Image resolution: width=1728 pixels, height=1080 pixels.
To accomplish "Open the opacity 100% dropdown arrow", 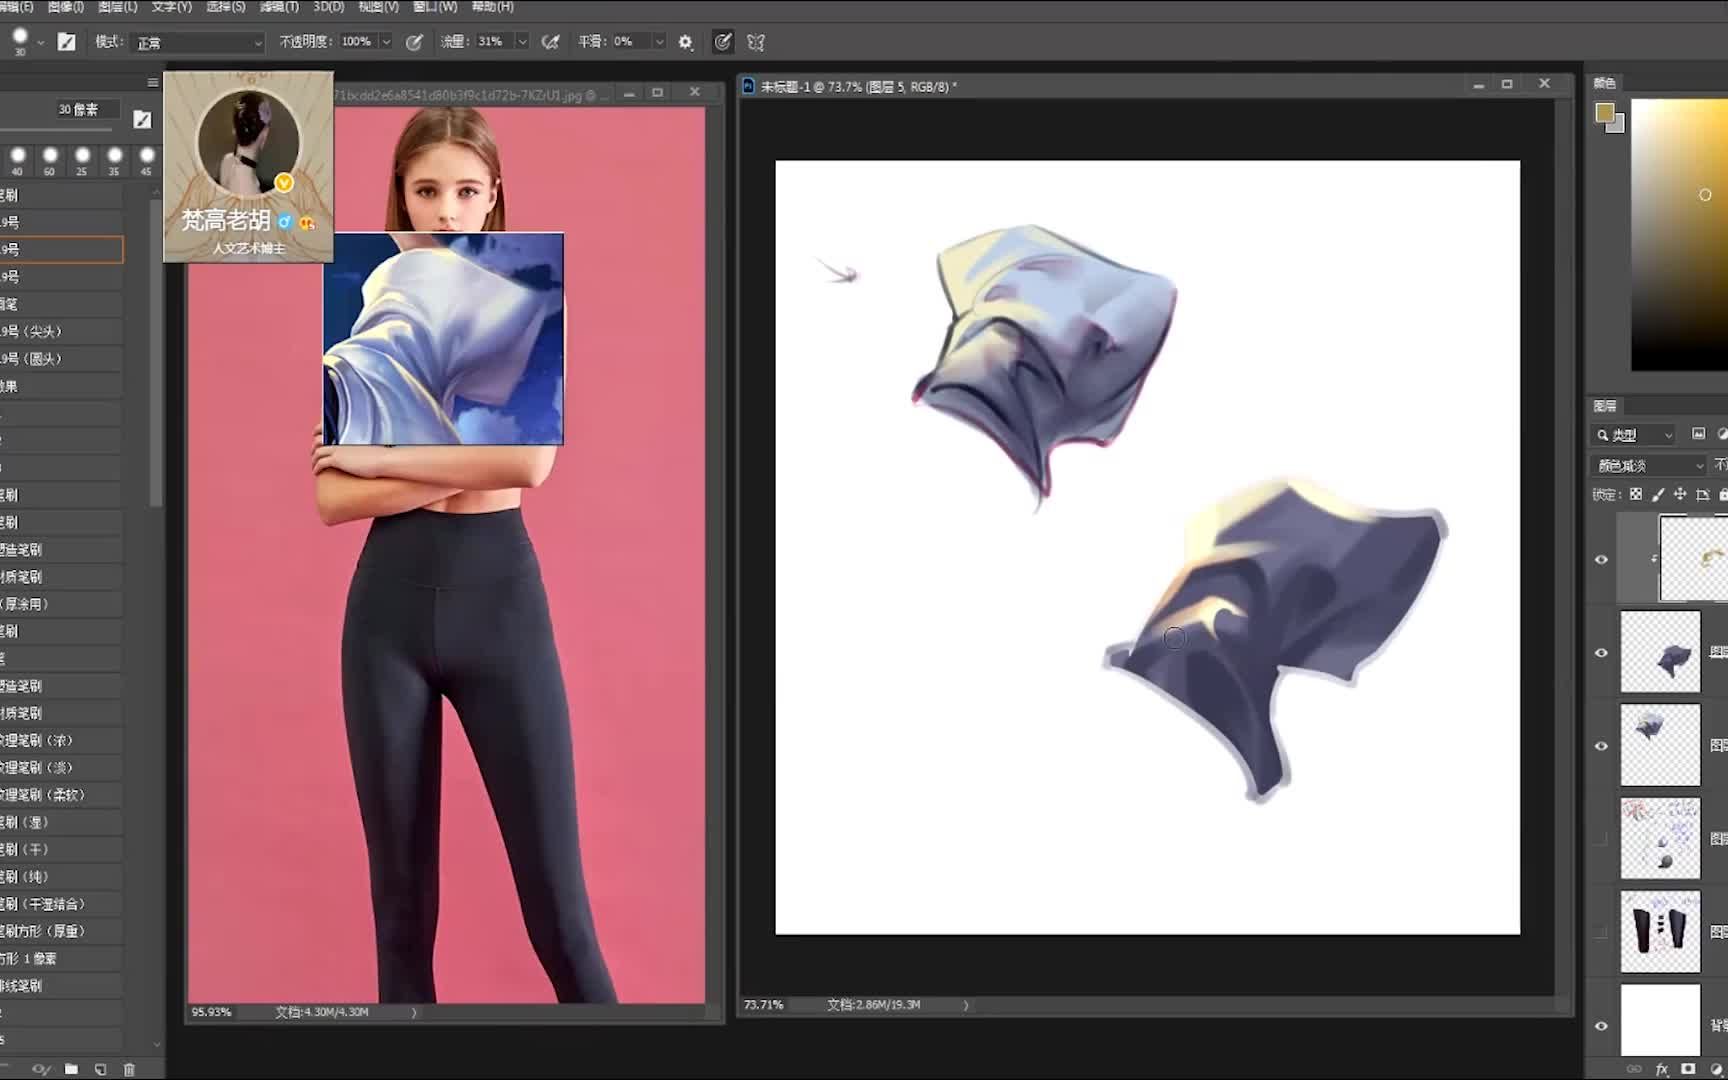I will pos(386,42).
